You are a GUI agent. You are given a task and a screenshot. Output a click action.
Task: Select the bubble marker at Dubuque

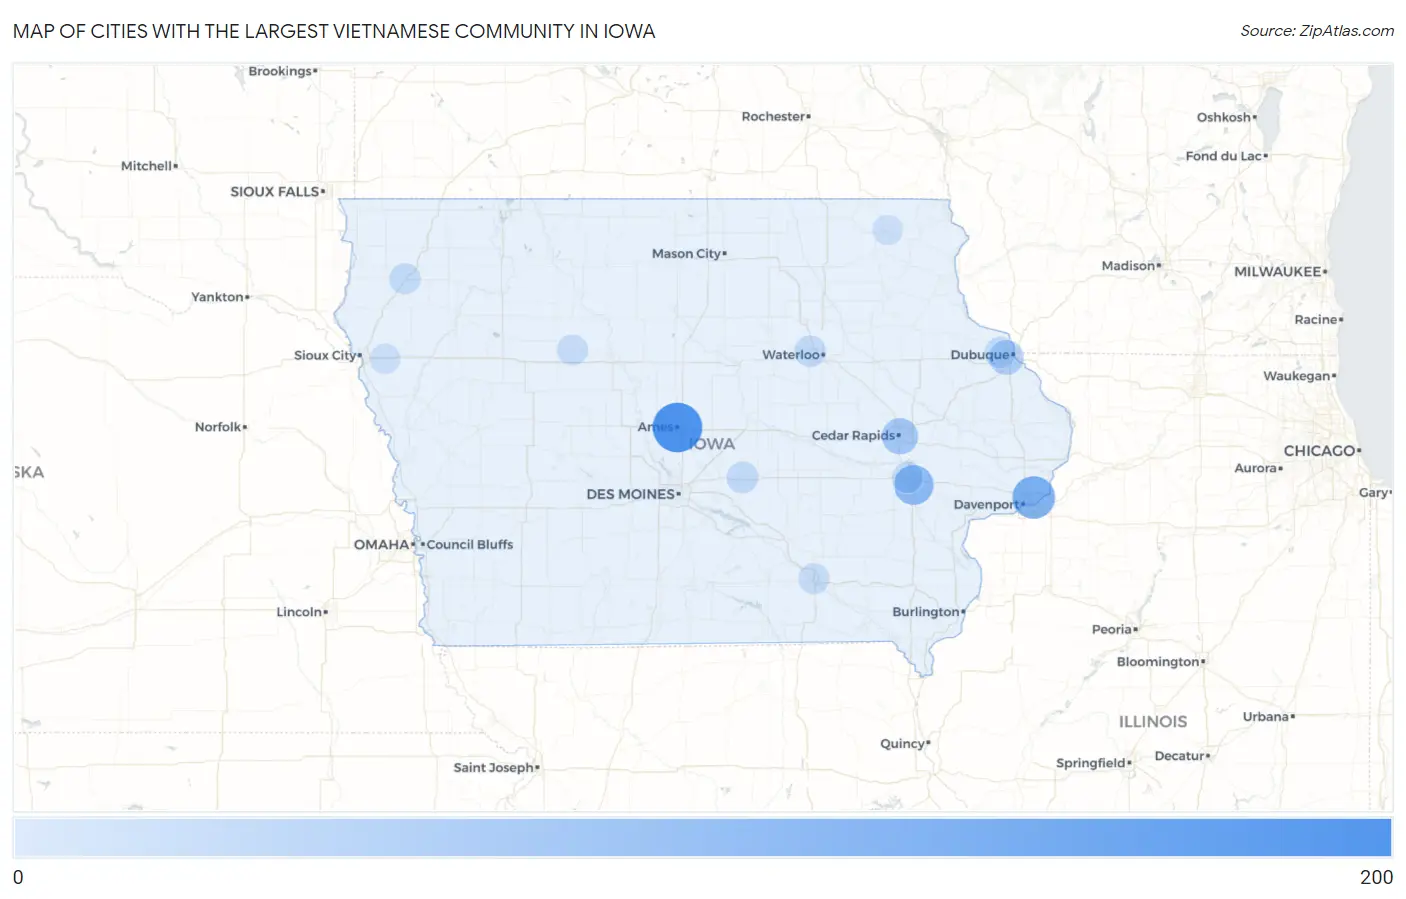(x=1005, y=355)
